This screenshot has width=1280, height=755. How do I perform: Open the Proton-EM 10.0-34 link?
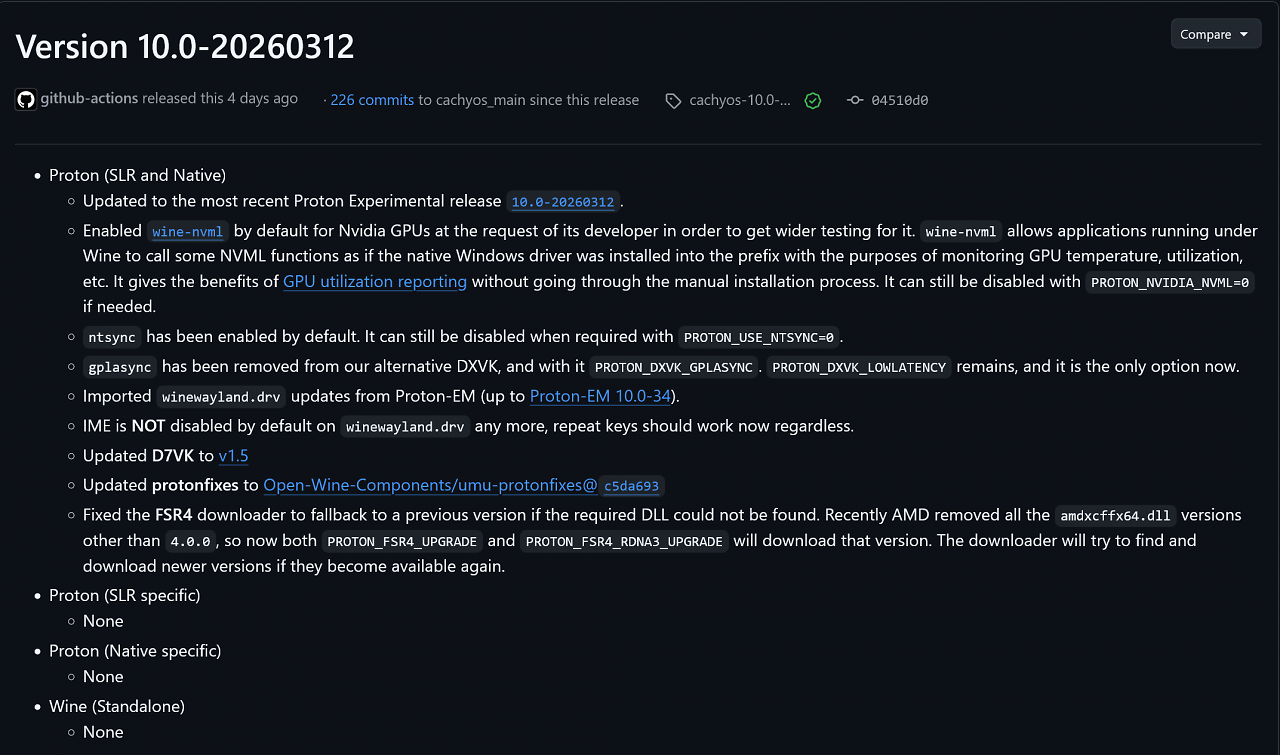(600, 396)
